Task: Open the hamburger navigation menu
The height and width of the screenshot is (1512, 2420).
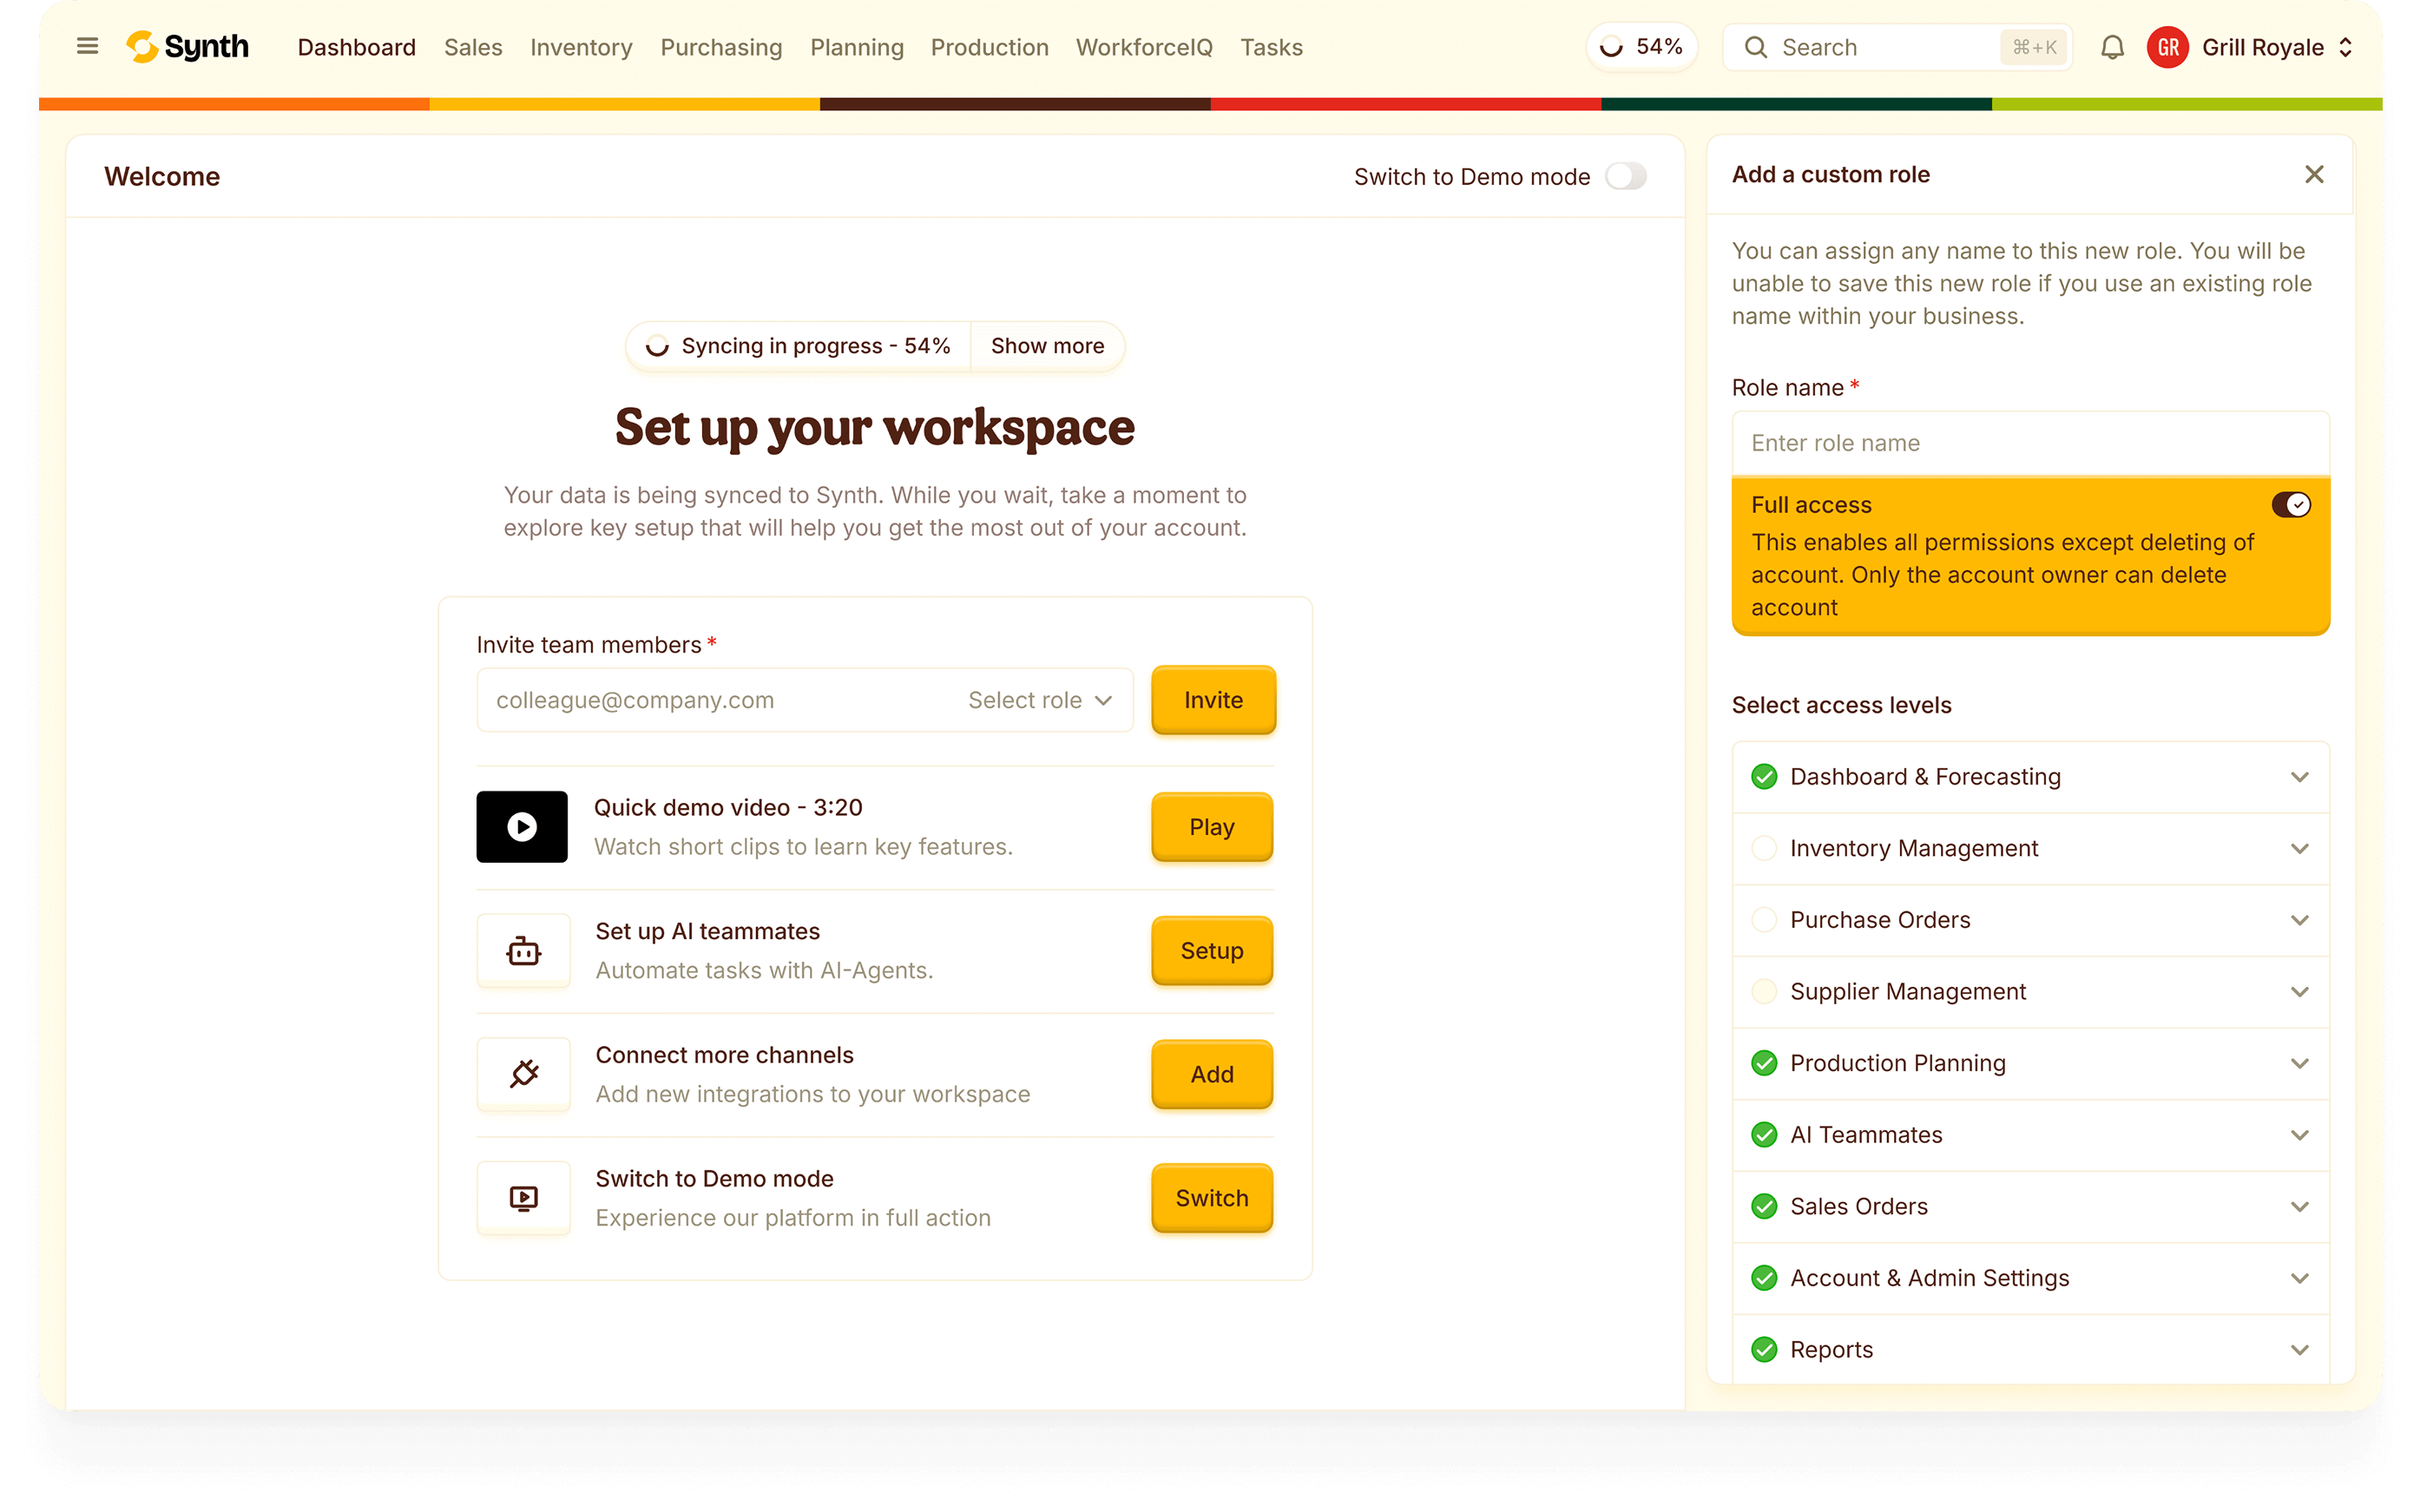Action: pos(87,46)
